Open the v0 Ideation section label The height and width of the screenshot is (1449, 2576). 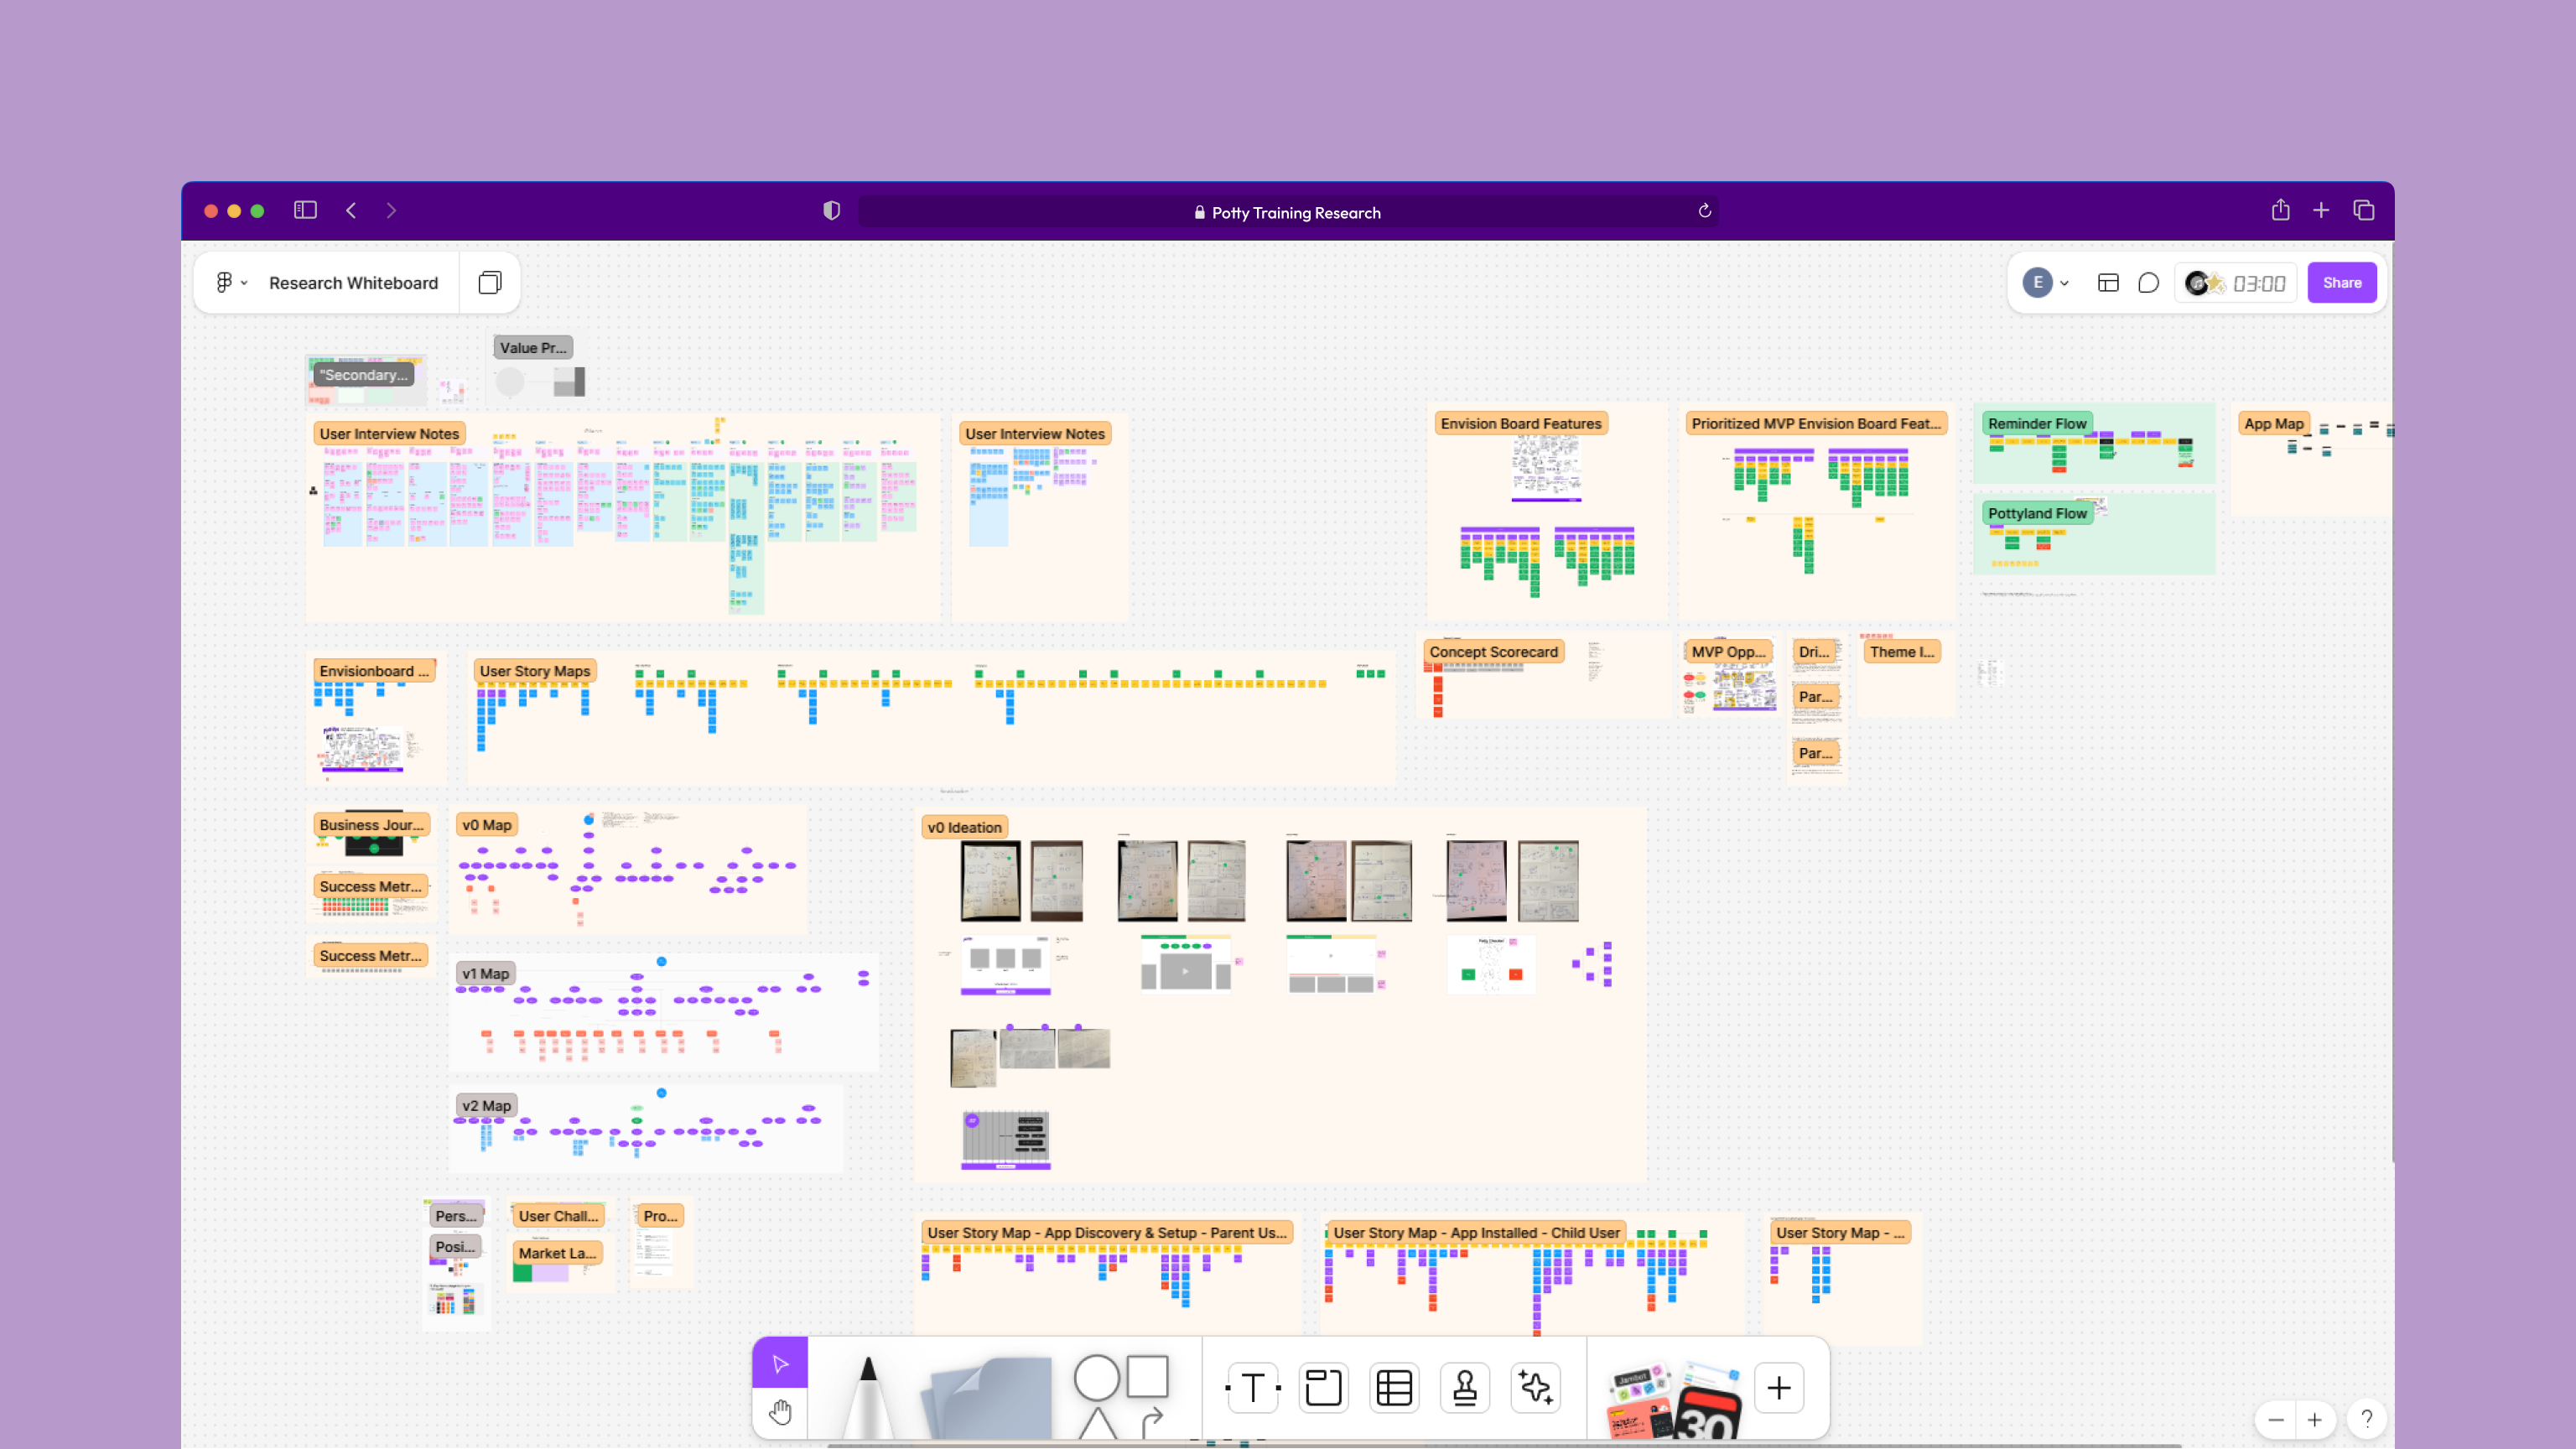(964, 827)
